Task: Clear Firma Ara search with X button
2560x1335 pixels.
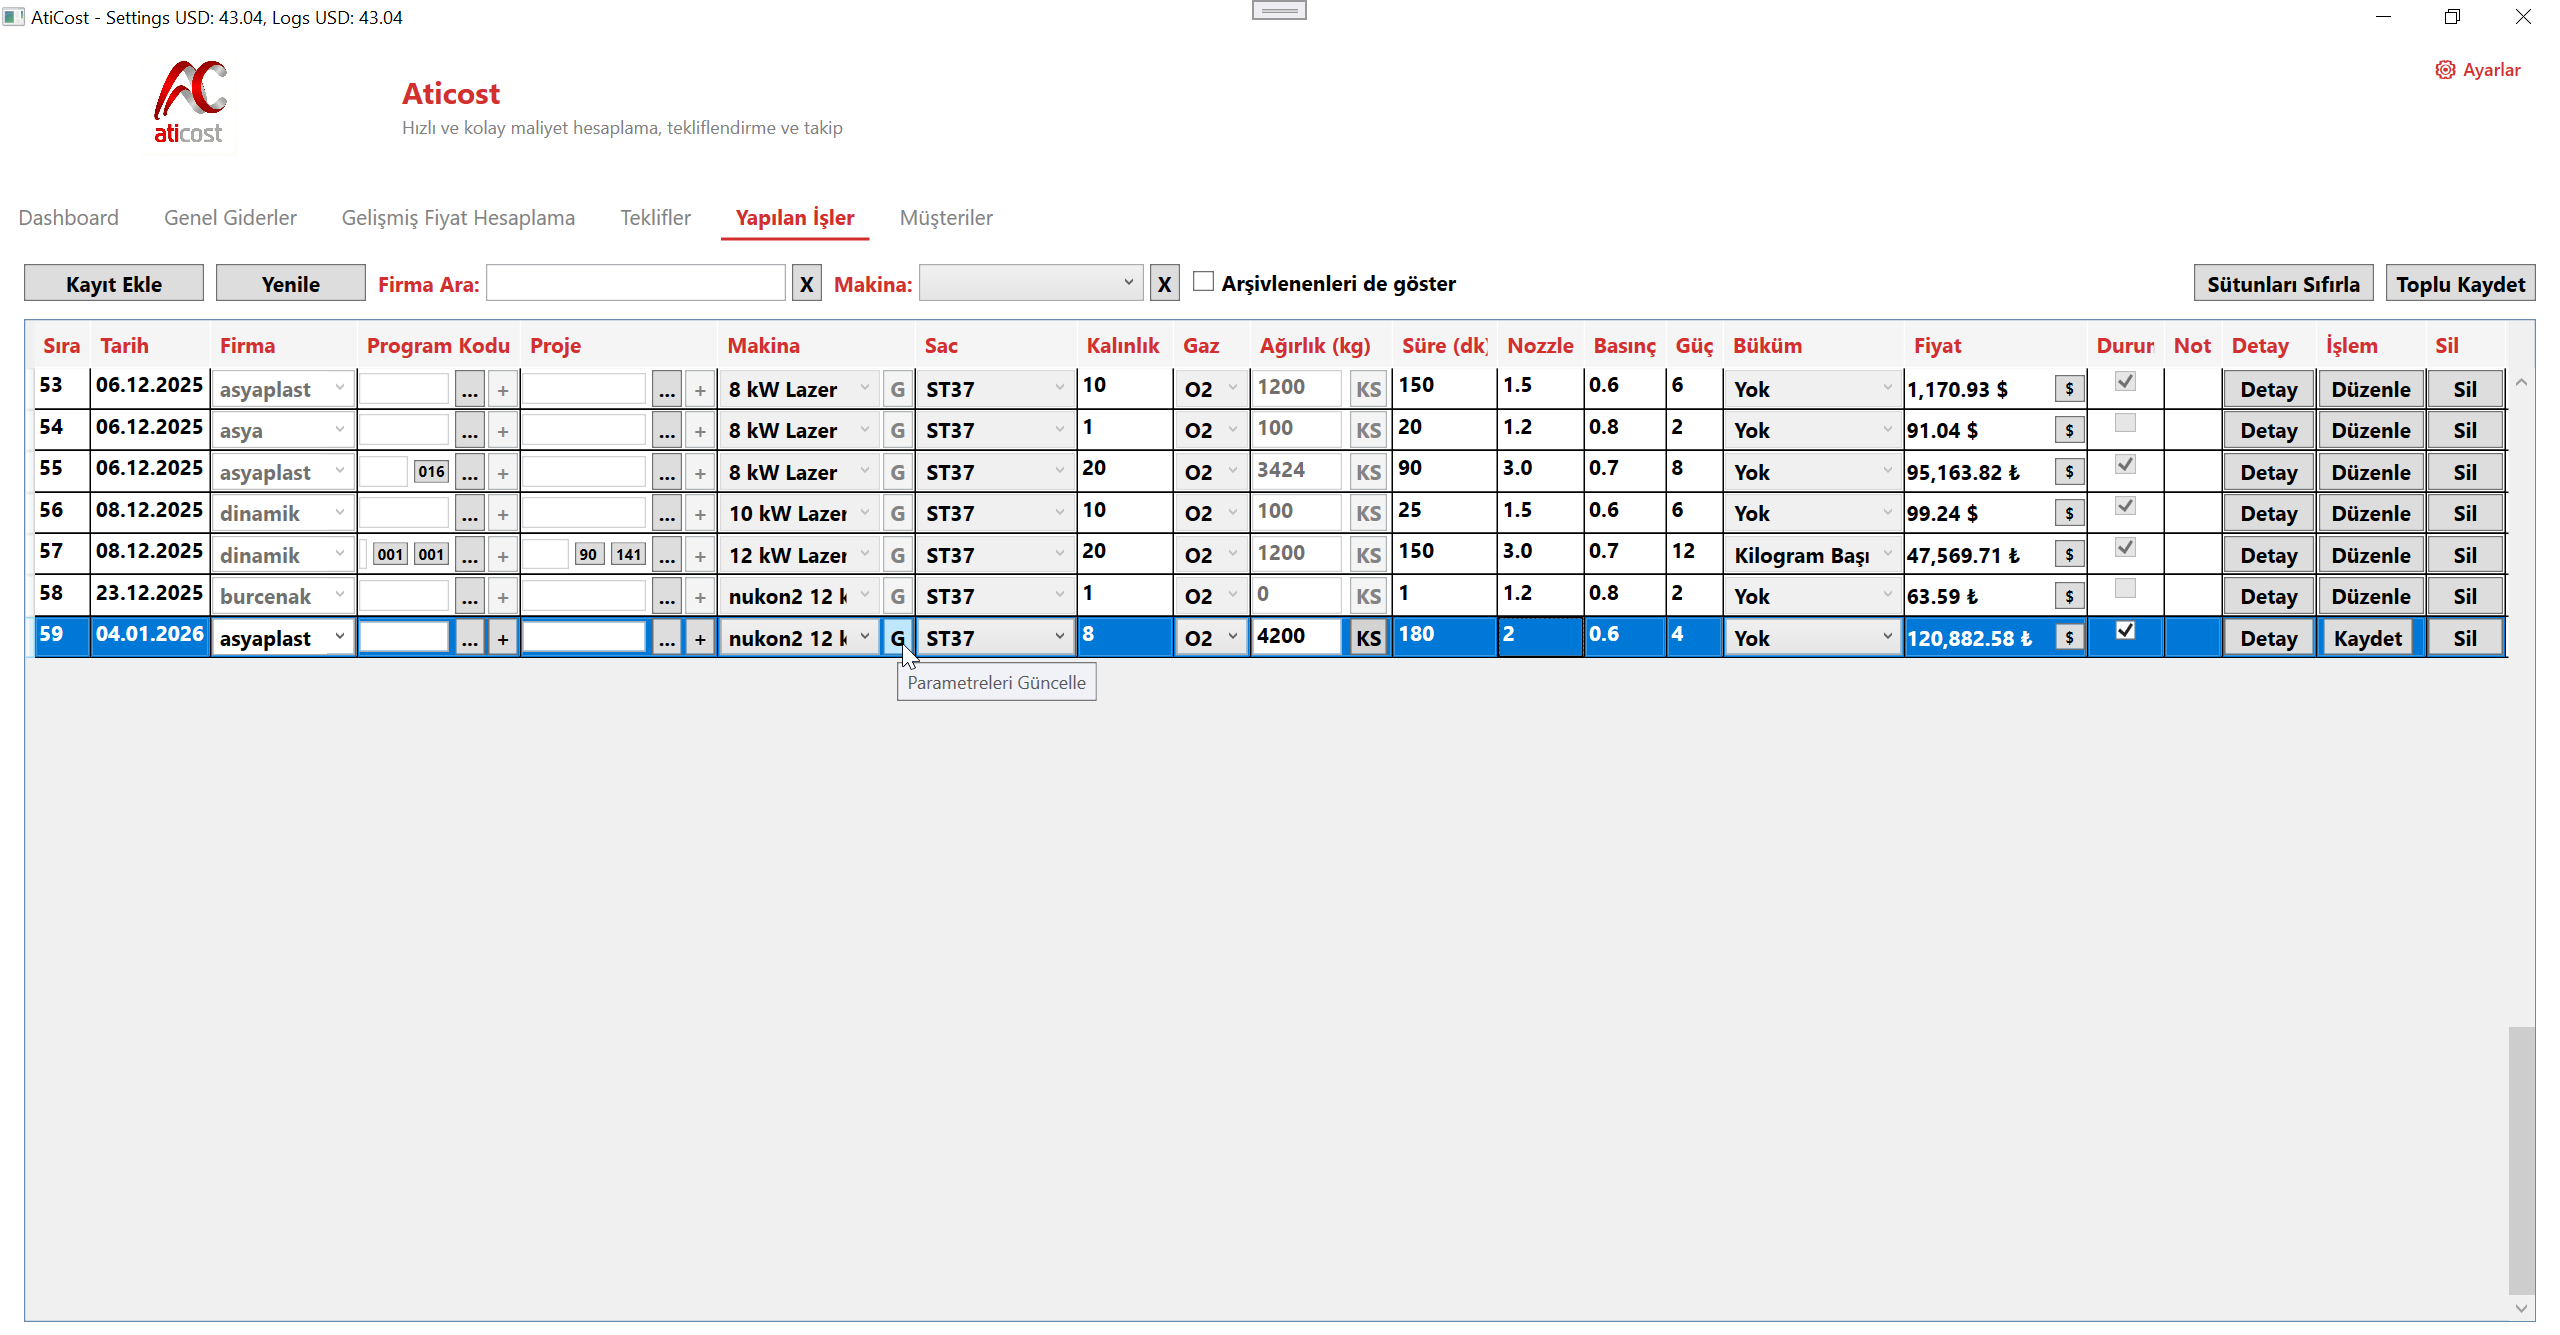Action: point(806,285)
